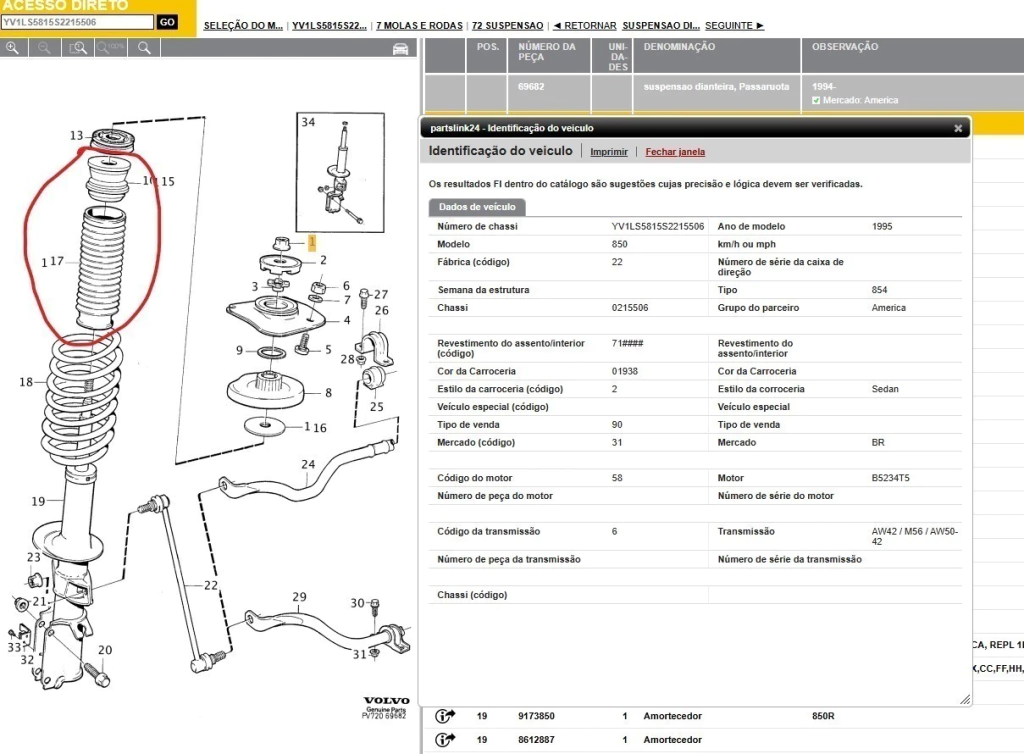Click Grupo do parceiro value America

coord(889,308)
